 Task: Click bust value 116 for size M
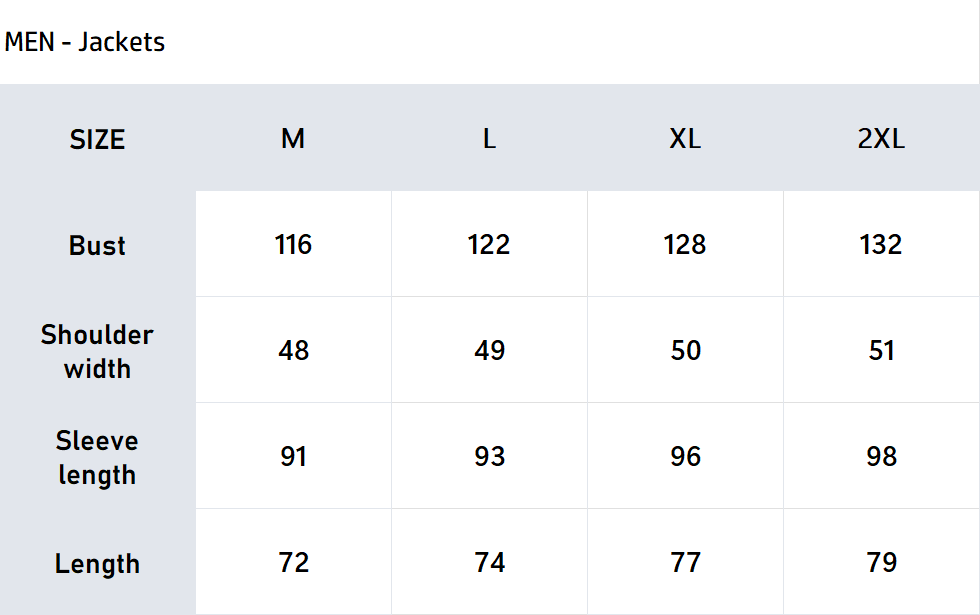click(293, 244)
